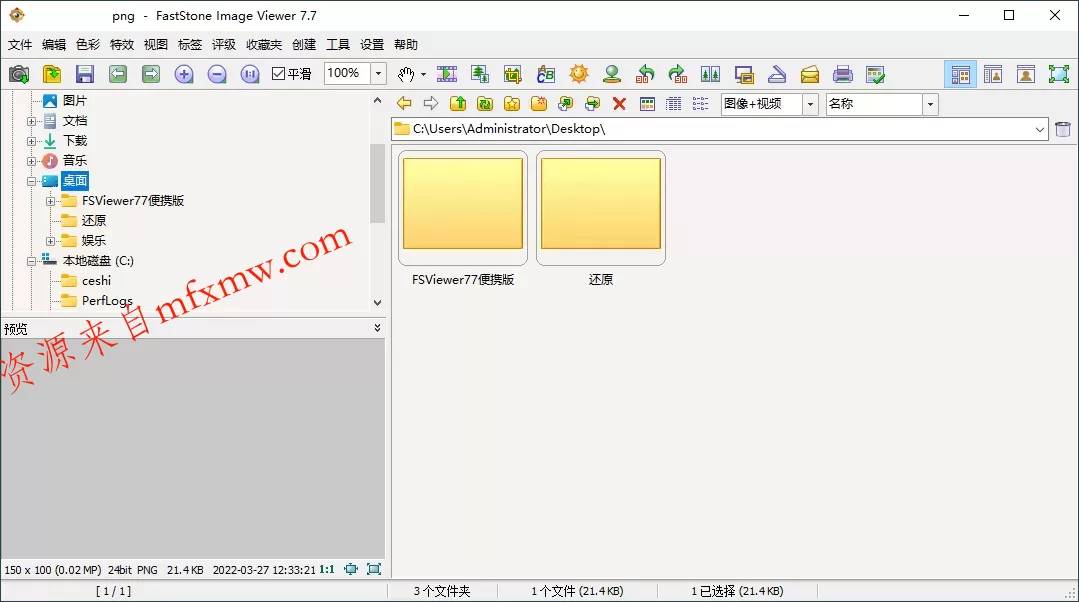
Task: Collapse the 预览 preview panel with the chevron
Action: 377,328
